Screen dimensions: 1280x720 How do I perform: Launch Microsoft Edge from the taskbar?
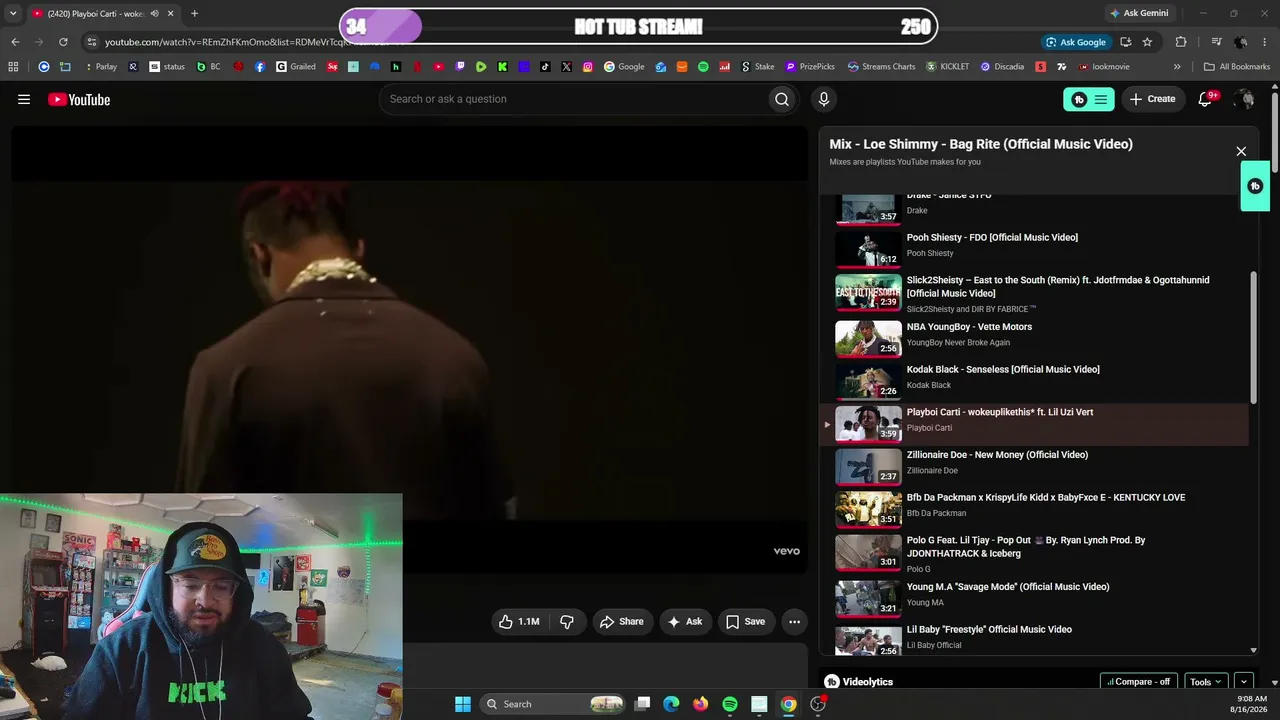671,704
